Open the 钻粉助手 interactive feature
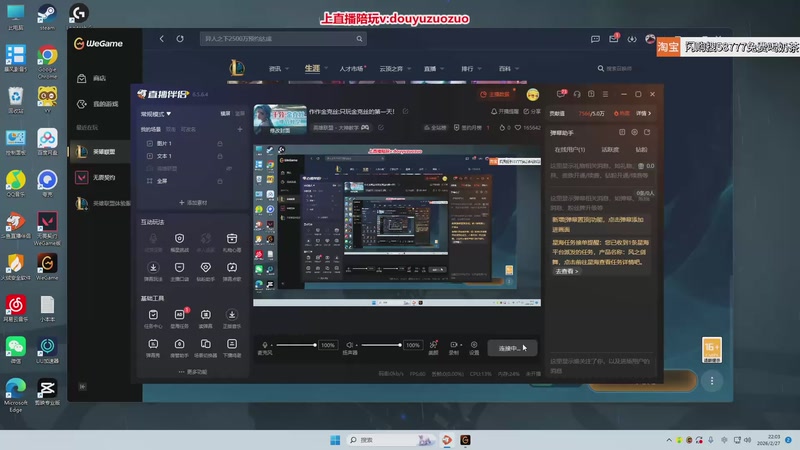 (x=206, y=271)
